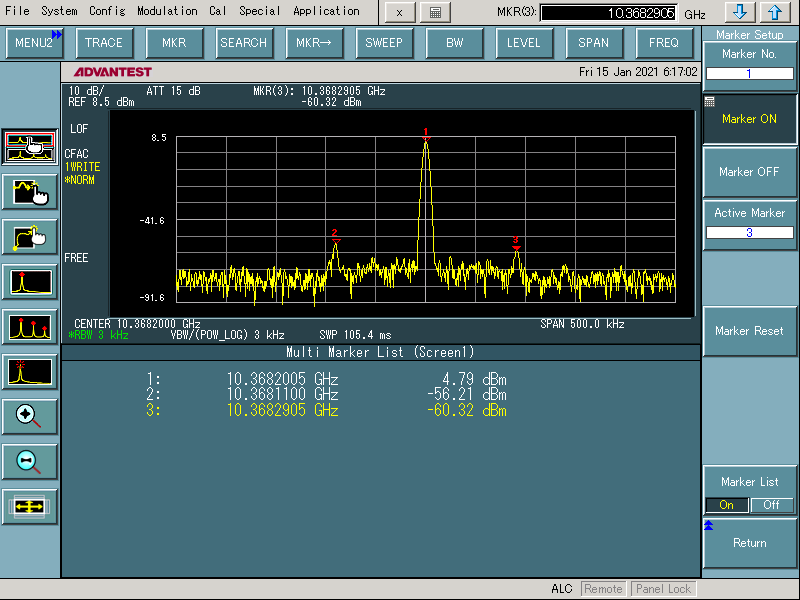Click the single peak marker icon
The image size is (800, 600).
tap(30, 282)
